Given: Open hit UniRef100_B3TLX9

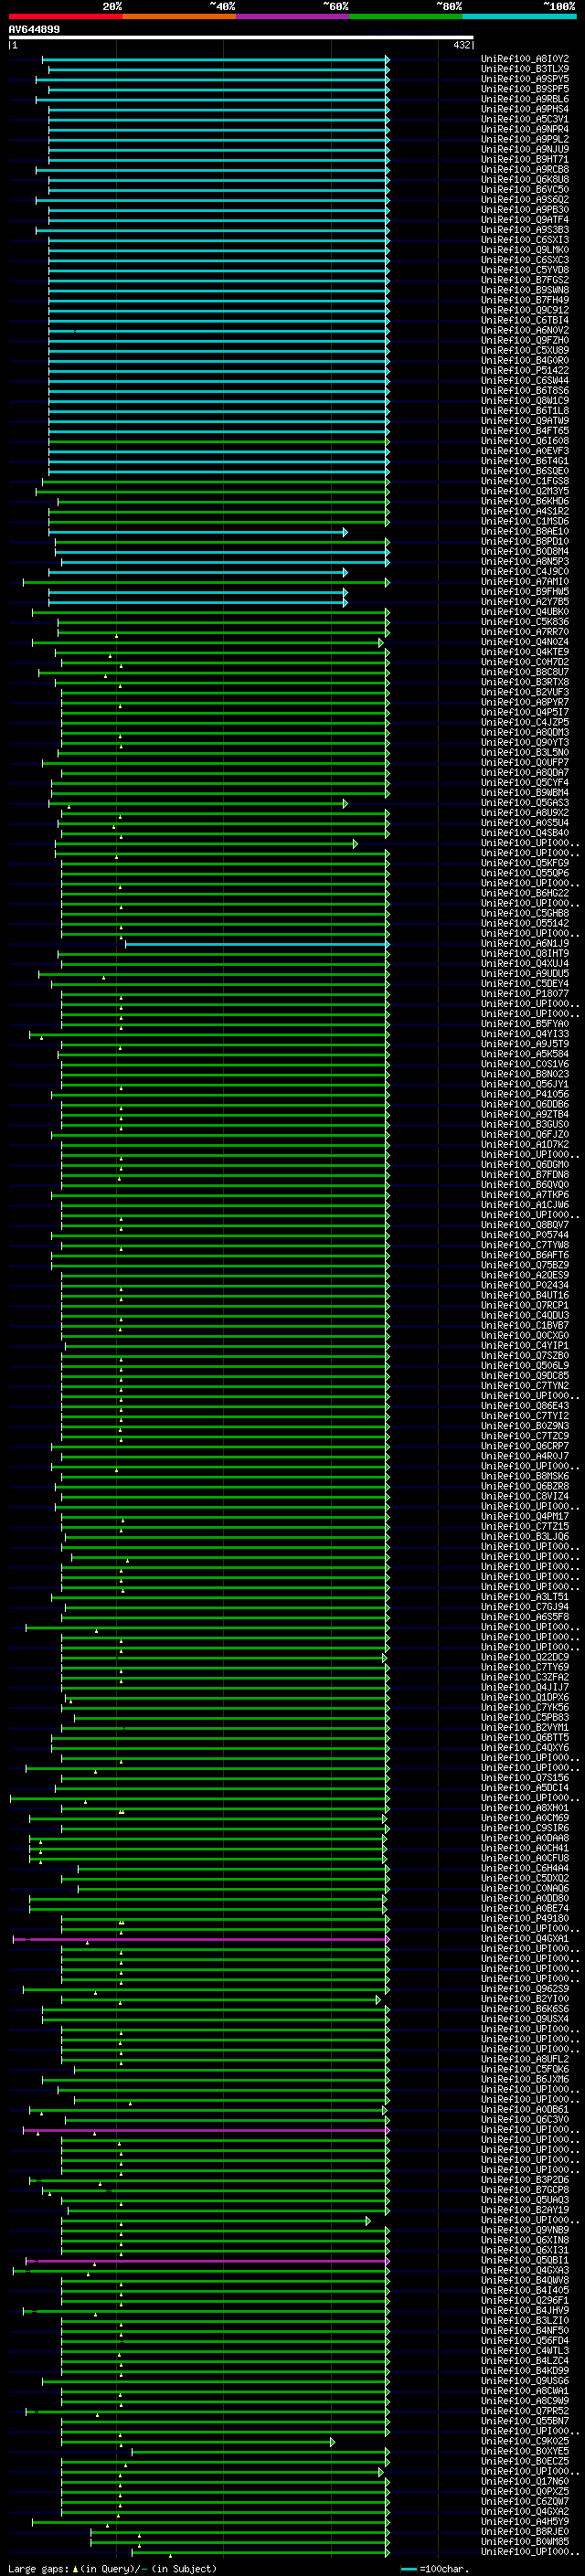Looking at the screenshot, I should click(x=525, y=69).
